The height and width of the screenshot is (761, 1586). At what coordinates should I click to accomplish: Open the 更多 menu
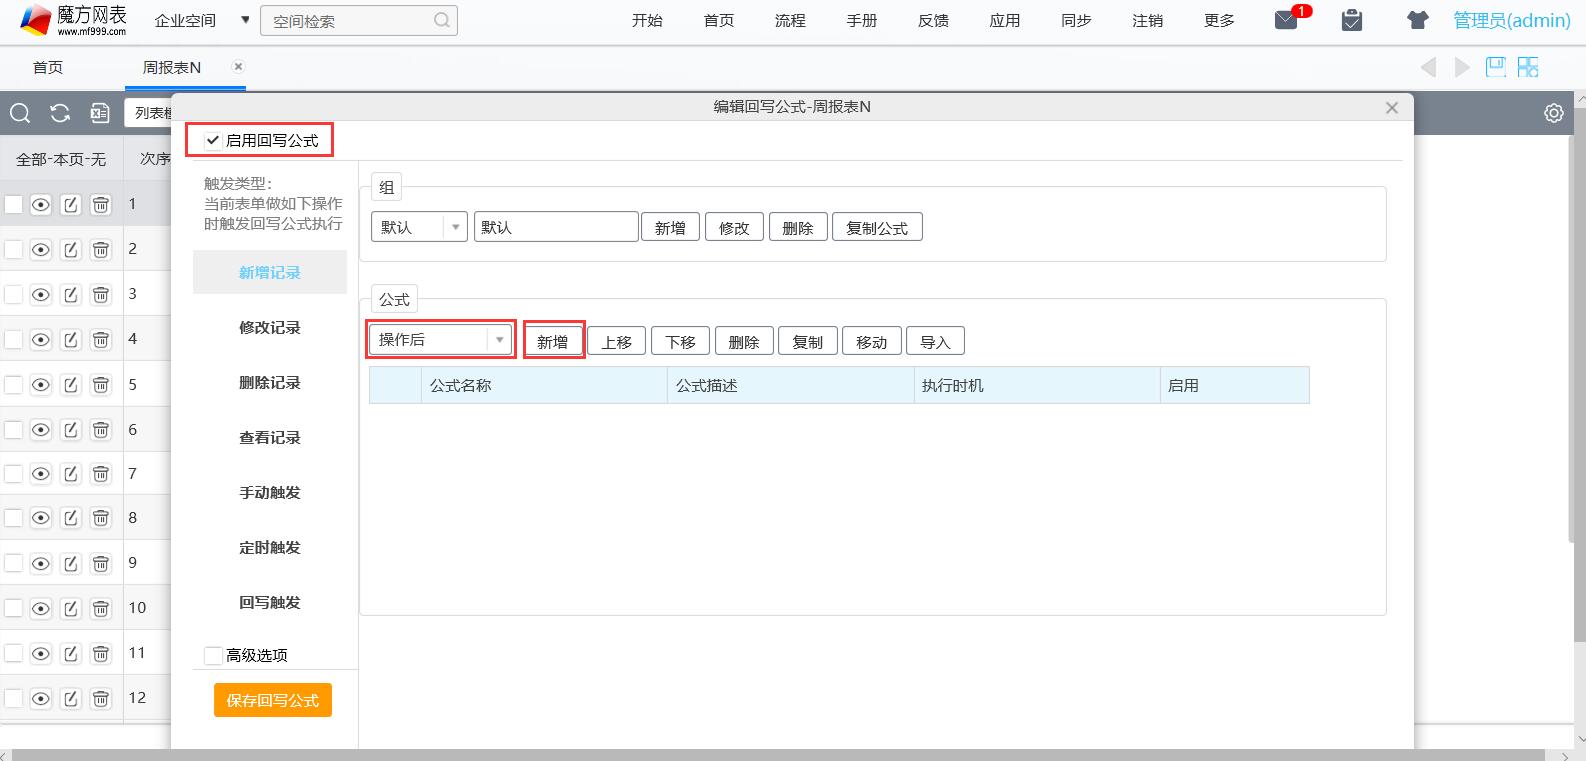click(1219, 20)
